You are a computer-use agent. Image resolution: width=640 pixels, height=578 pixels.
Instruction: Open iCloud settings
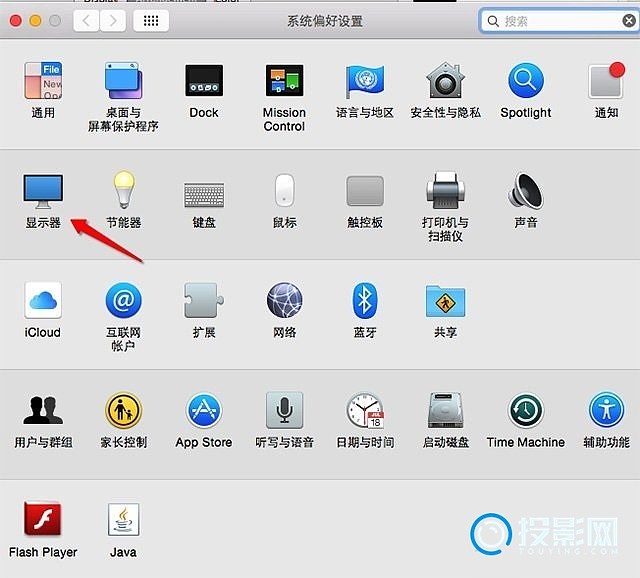coord(43,300)
